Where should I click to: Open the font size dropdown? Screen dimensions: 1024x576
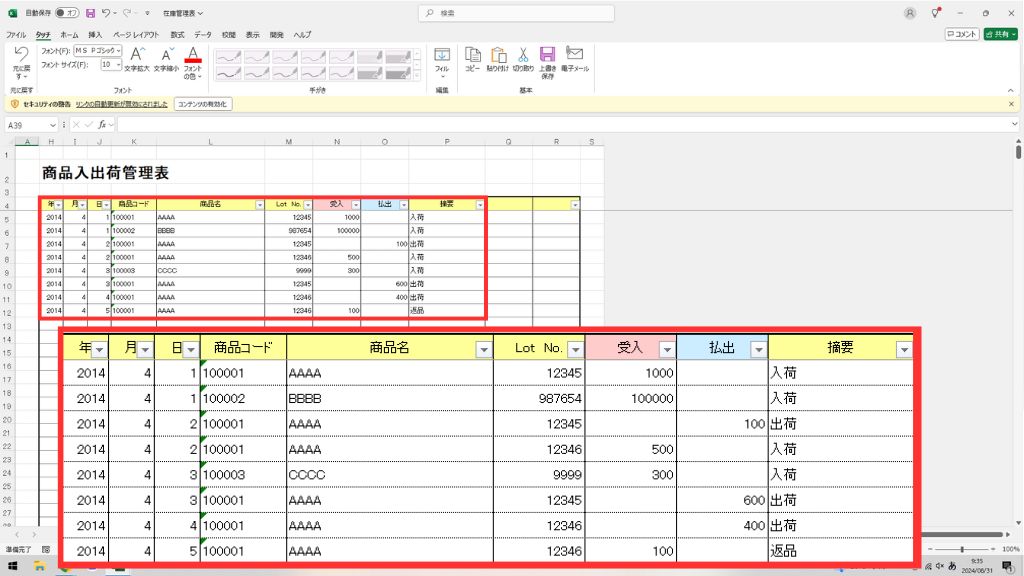[118, 64]
